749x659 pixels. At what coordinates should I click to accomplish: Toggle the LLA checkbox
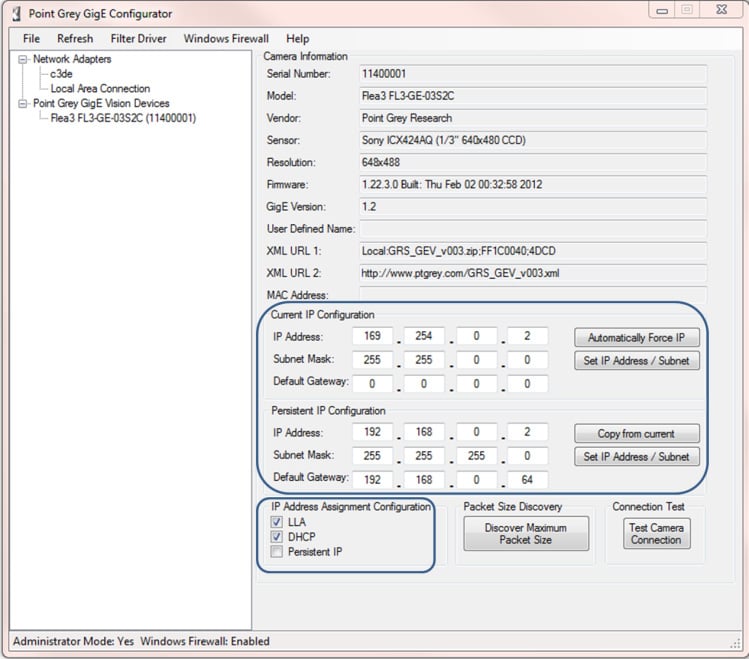[x=277, y=522]
